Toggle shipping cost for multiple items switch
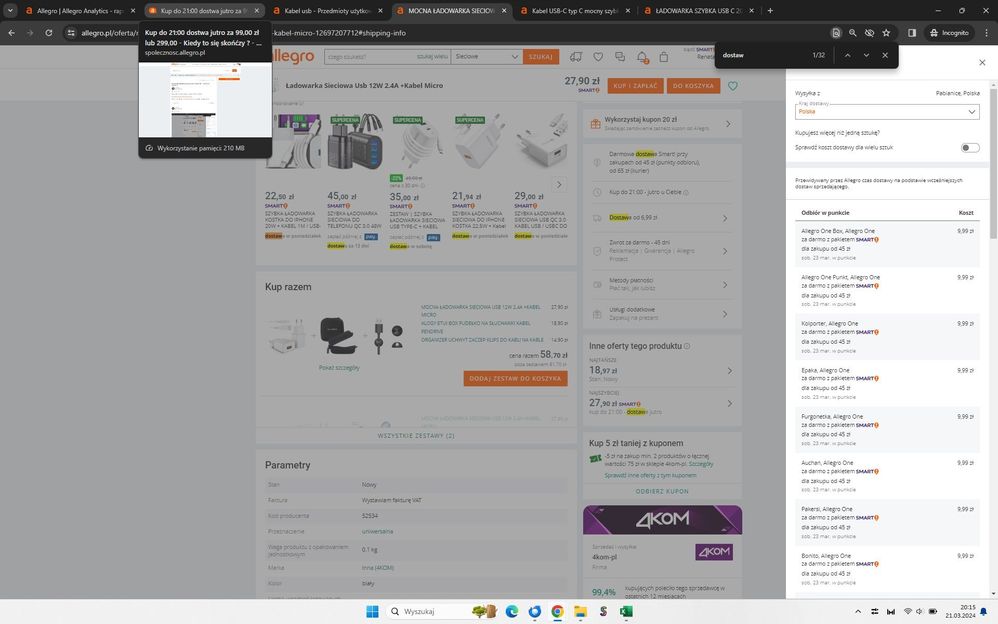The width and height of the screenshot is (998, 624). click(x=969, y=147)
